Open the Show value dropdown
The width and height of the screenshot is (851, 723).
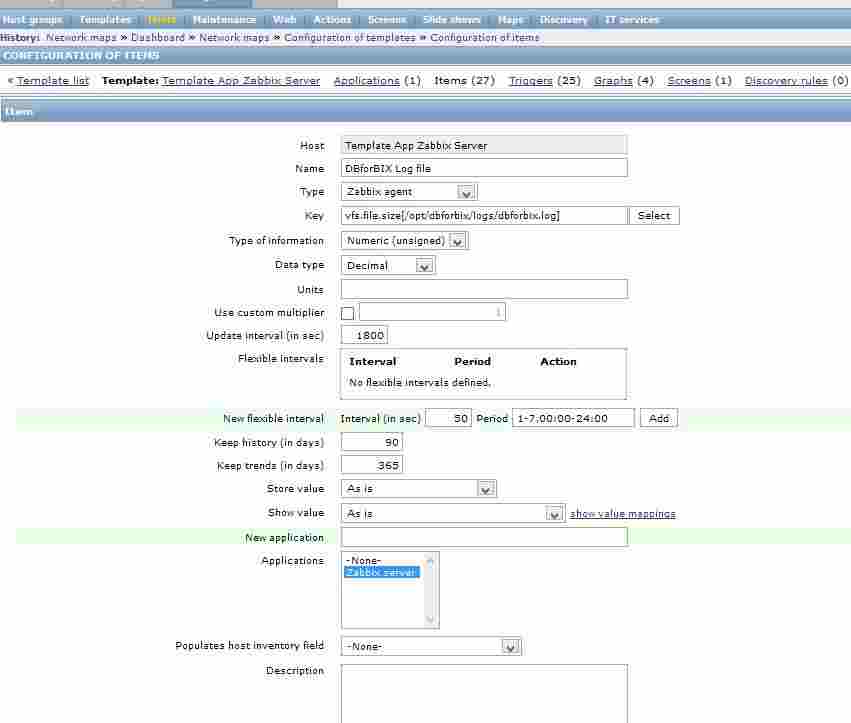point(453,513)
